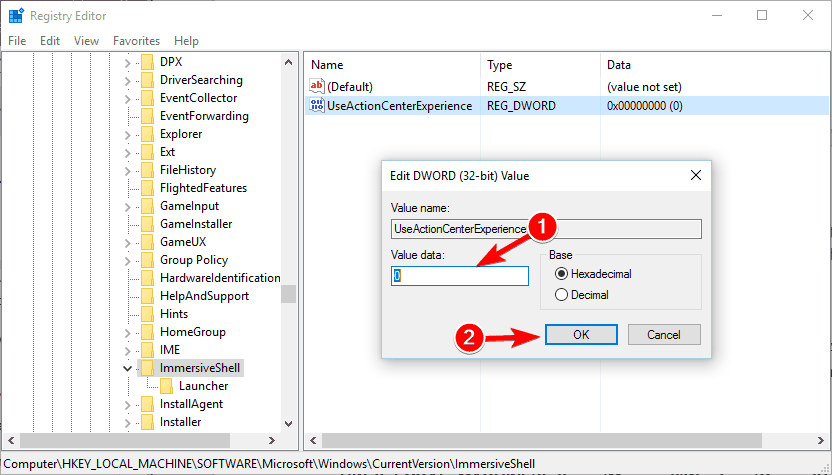
Task: Click the FlightedFeatures folder icon
Action: (x=148, y=188)
